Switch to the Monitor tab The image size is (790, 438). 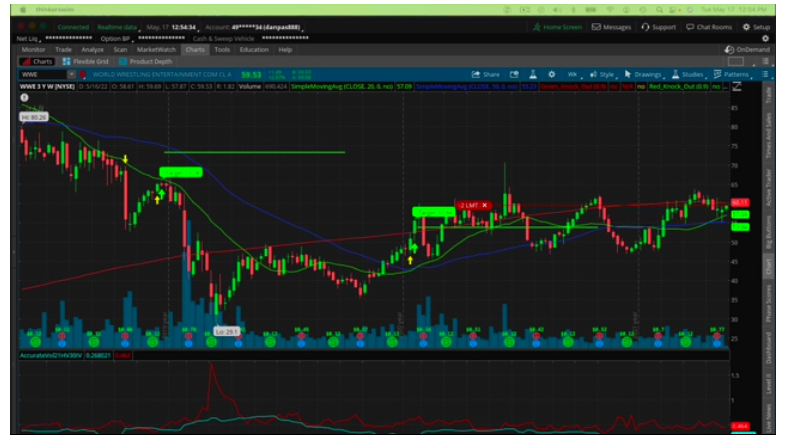click(x=33, y=49)
